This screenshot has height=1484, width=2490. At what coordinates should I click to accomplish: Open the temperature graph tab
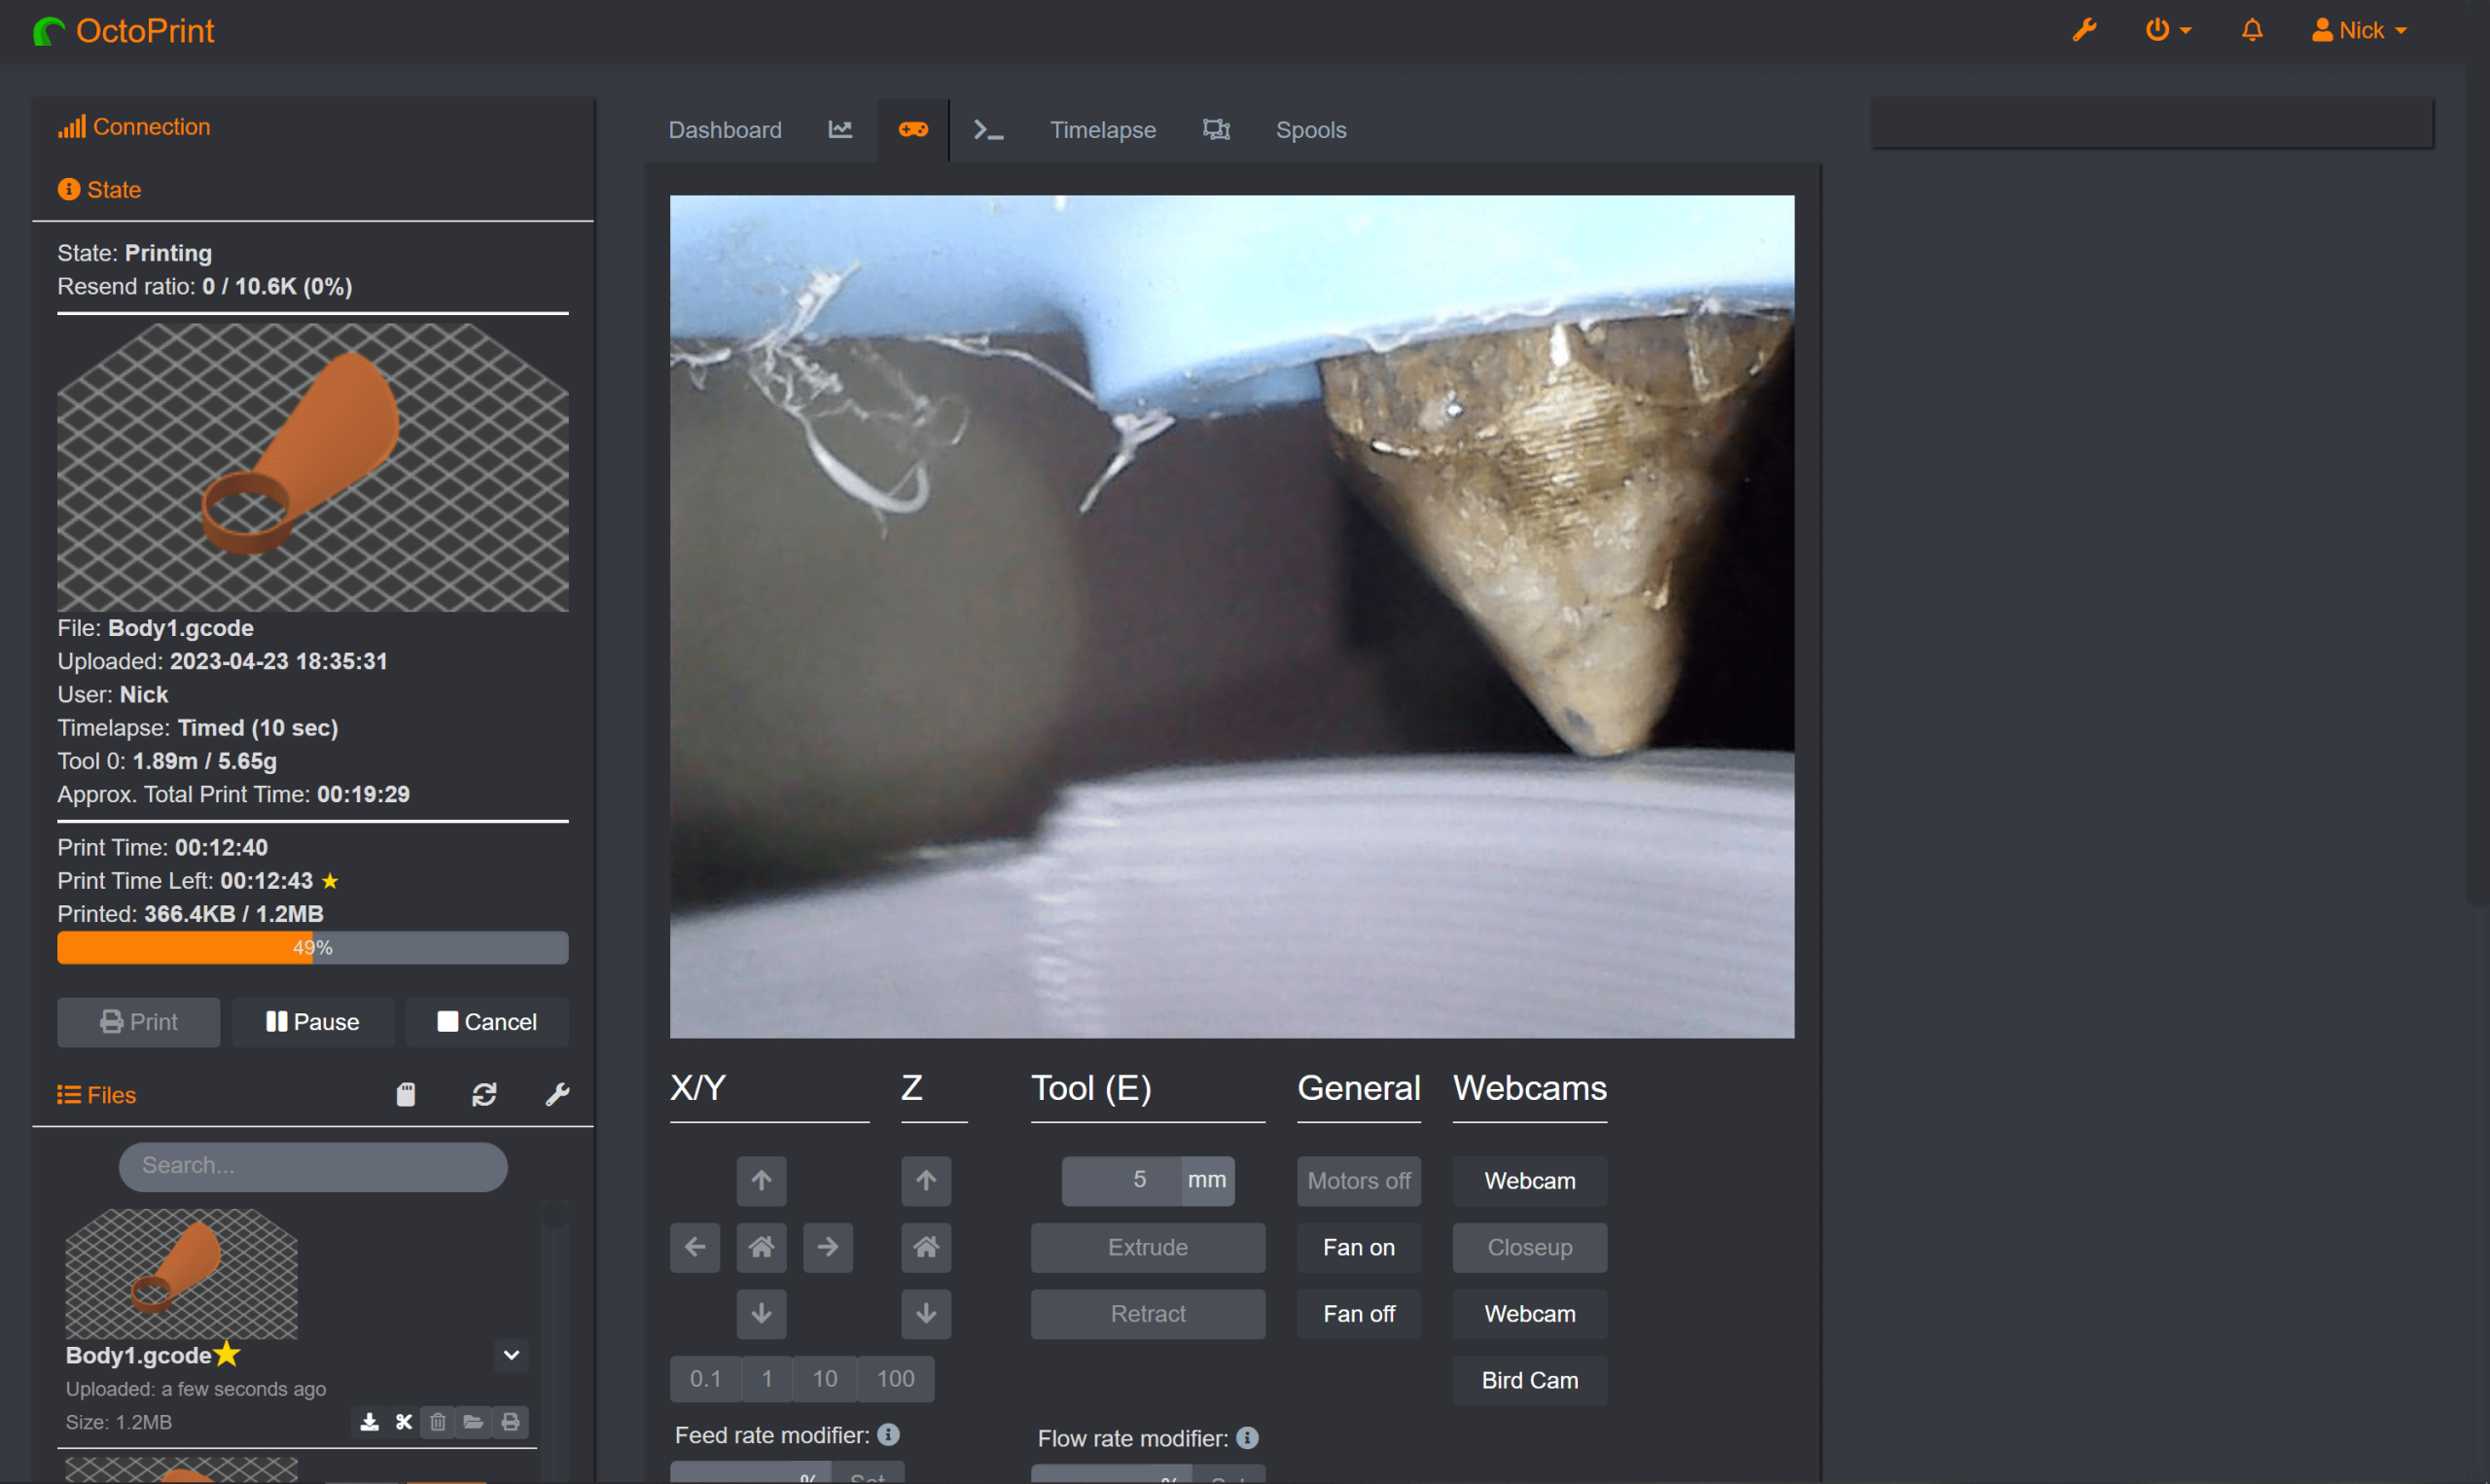click(x=840, y=130)
